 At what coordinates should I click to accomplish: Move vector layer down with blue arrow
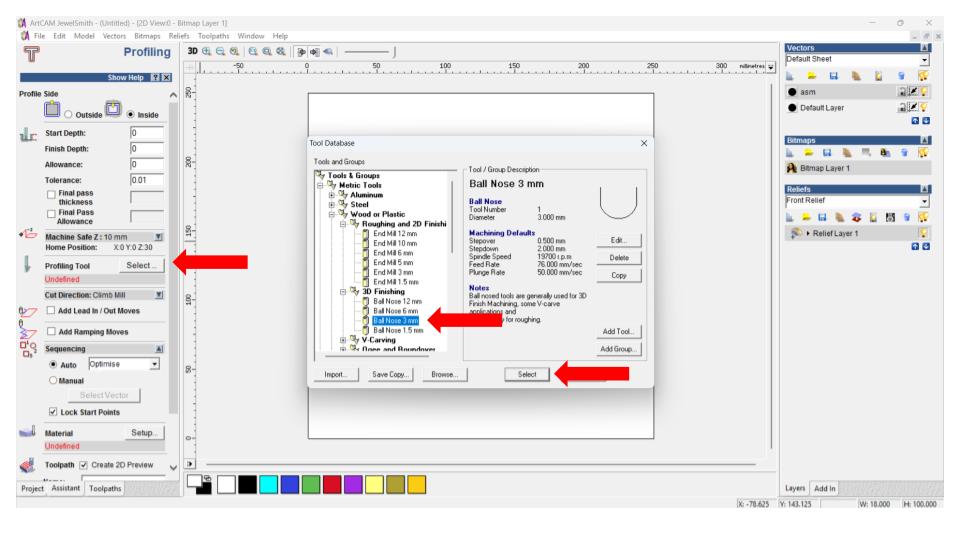[x=926, y=121]
